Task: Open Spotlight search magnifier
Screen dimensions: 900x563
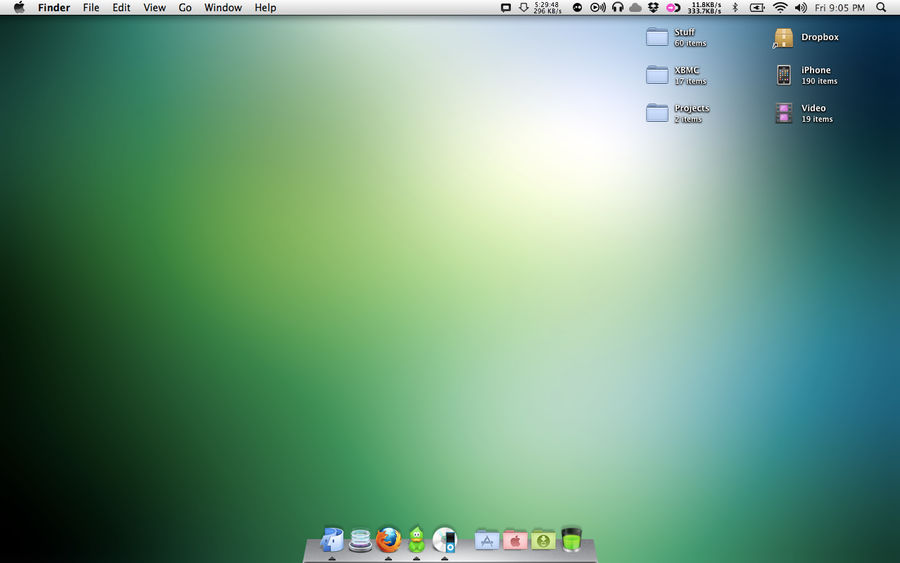Action: tap(881, 7)
